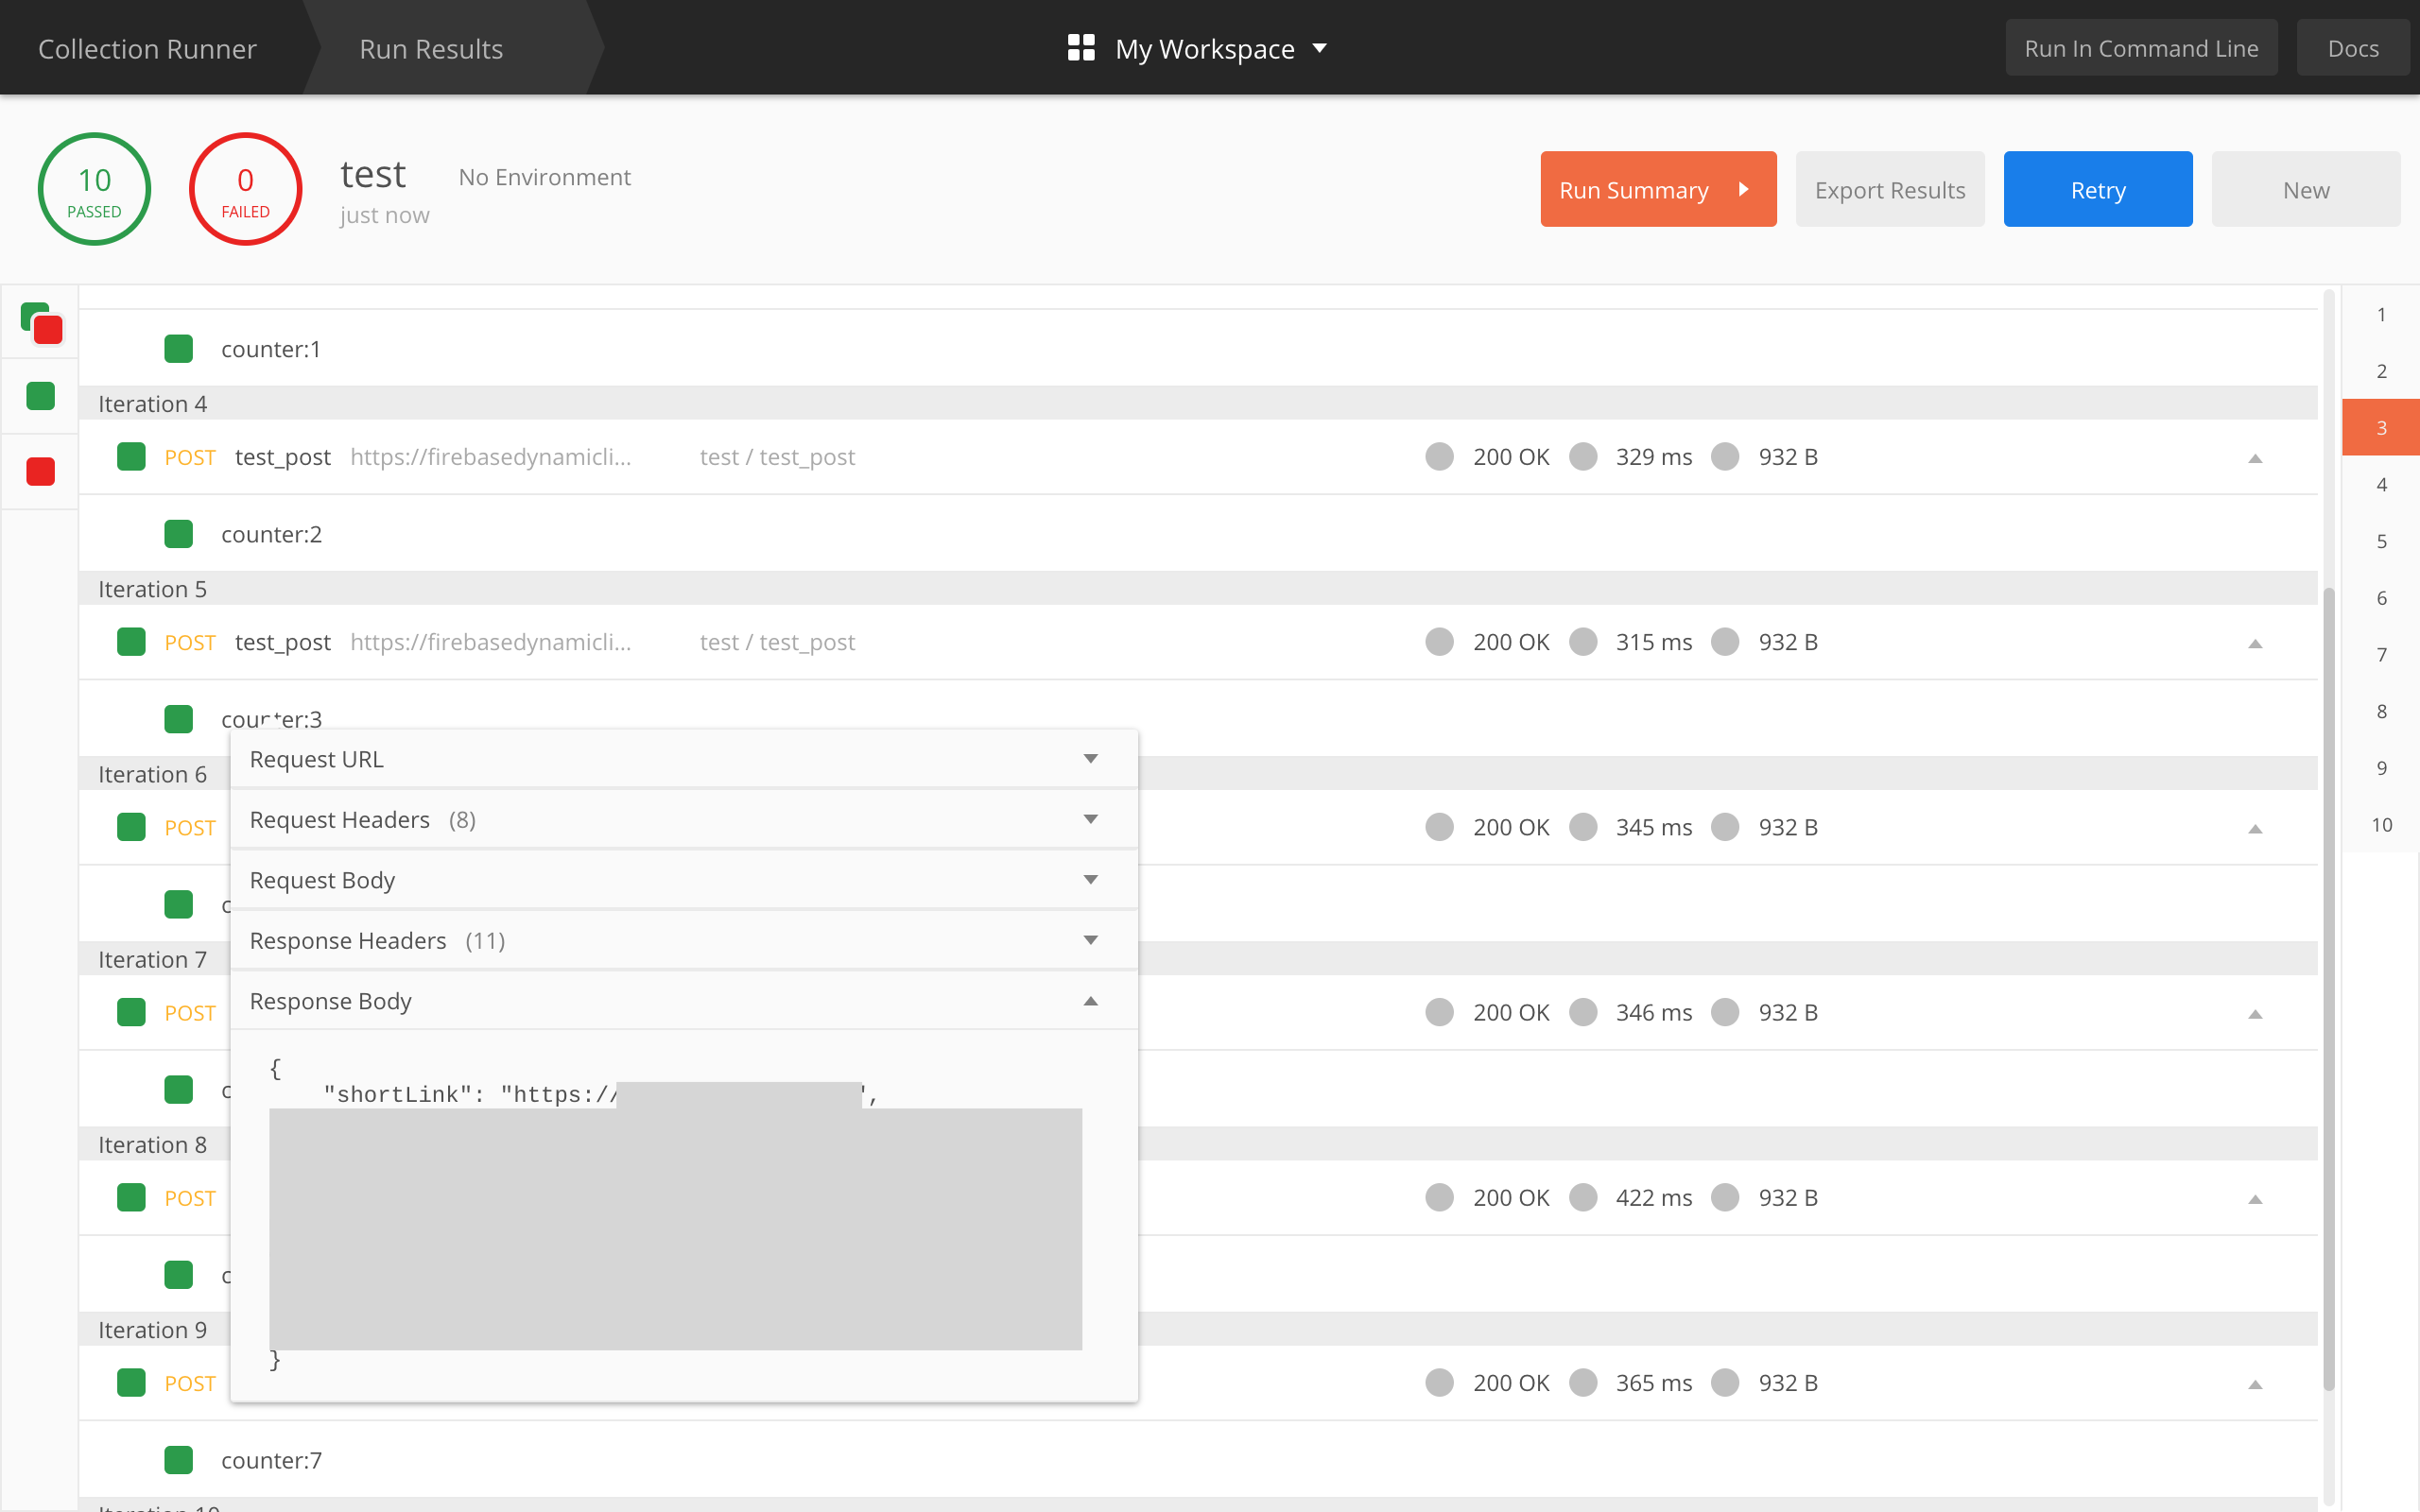Click play arrow on Run Summary
2420x1512 pixels.
tap(1743, 189)
